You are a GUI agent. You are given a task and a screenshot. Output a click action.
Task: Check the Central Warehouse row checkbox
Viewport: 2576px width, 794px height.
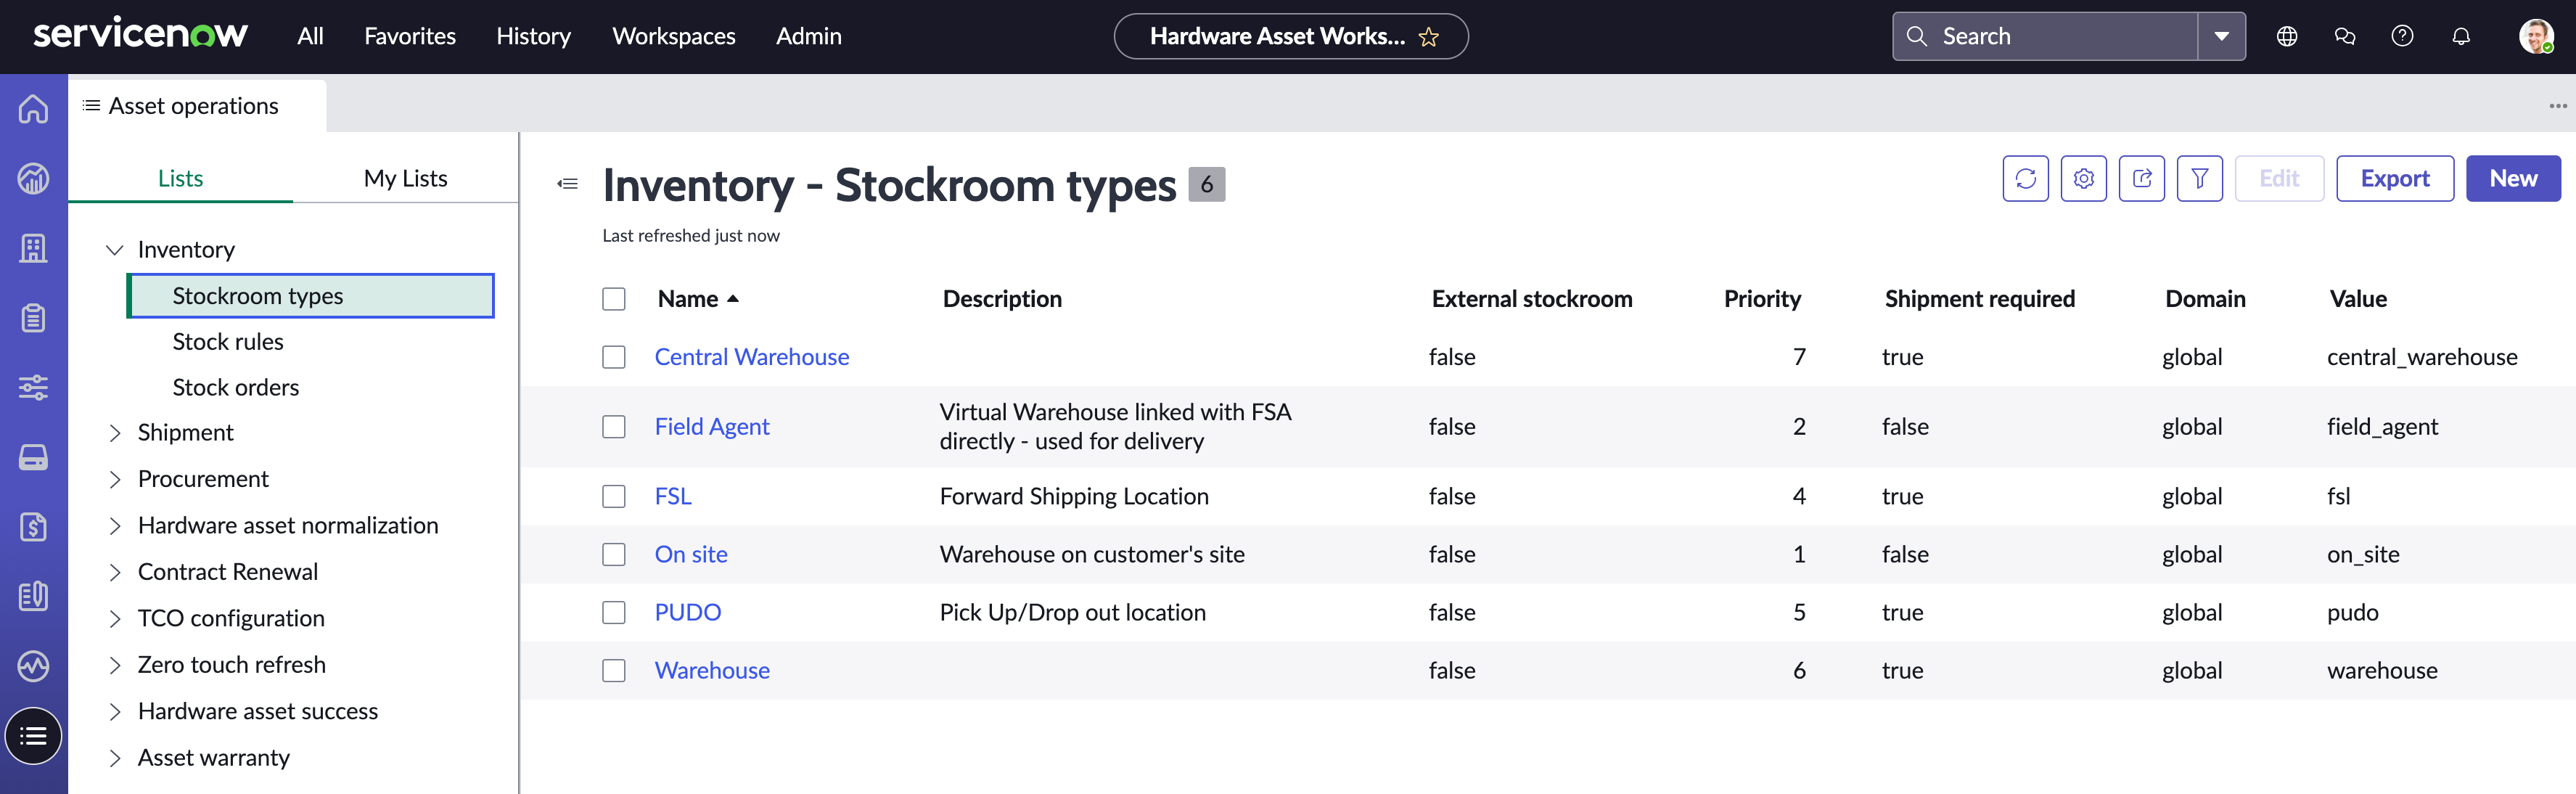pos(614,357)
